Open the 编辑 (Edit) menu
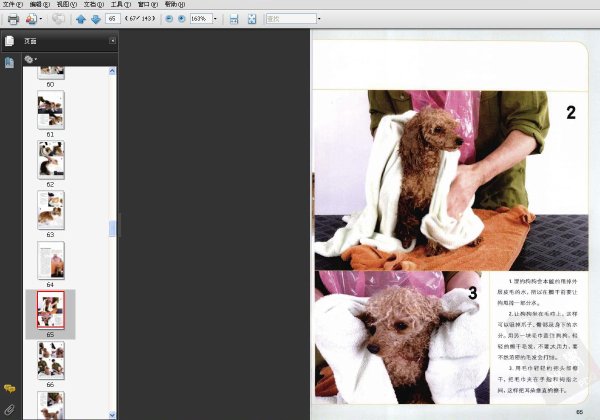This screenshot has height=420, width=600. pos(40,4)
